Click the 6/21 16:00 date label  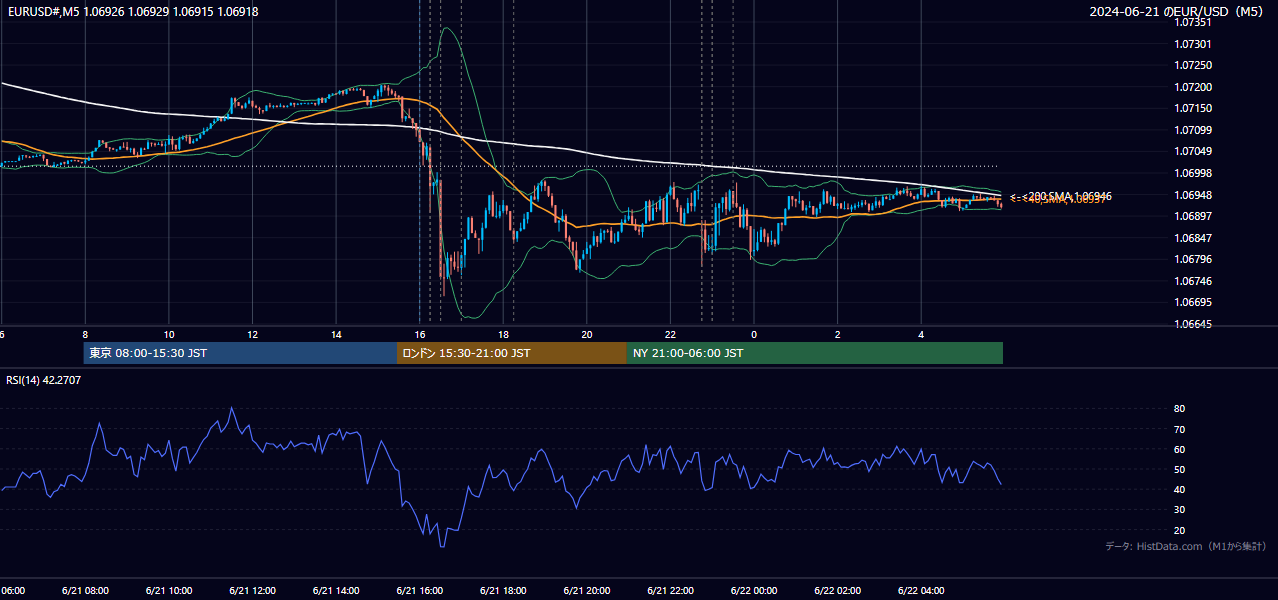[420, 590]
